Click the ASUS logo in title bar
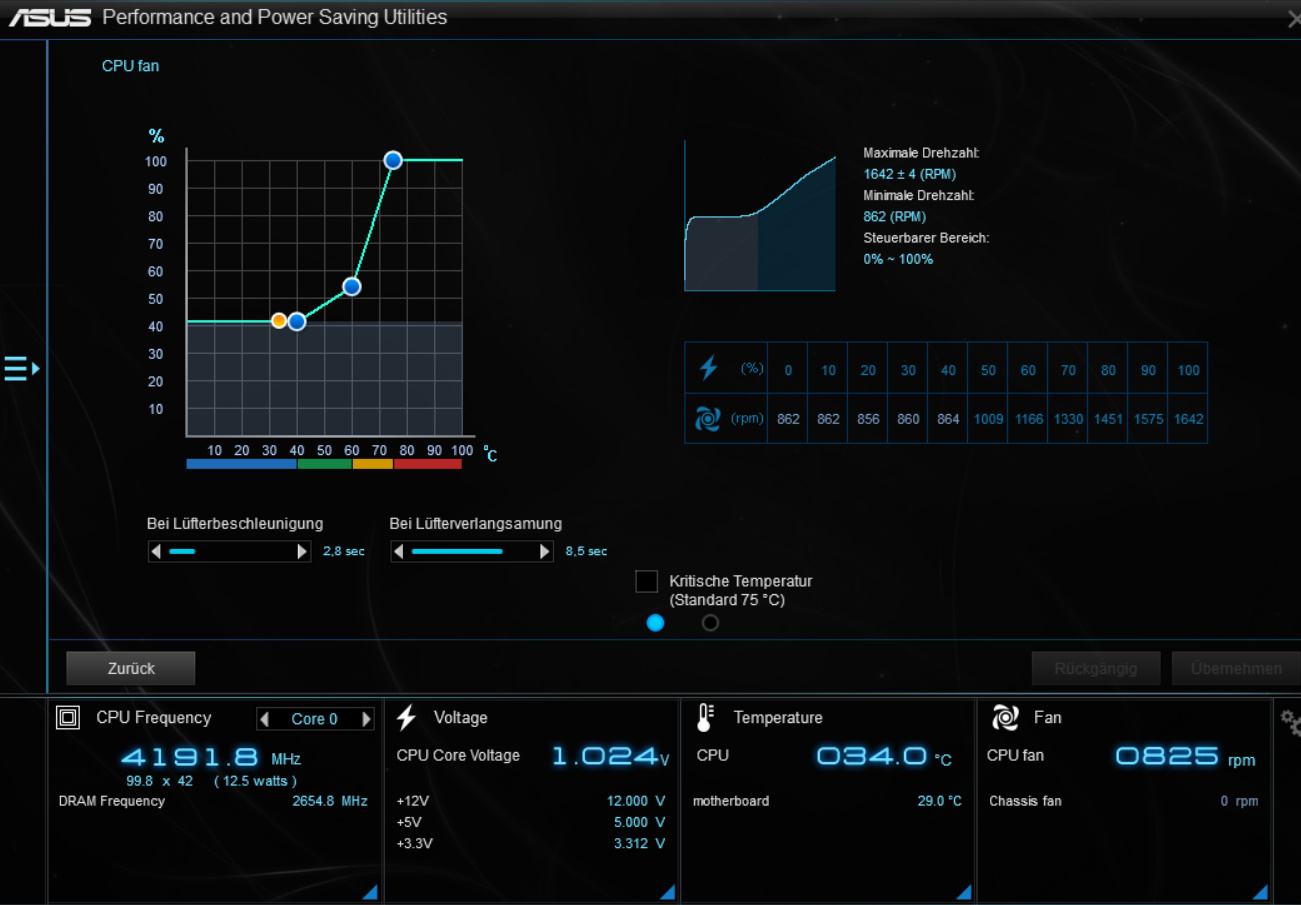Image resolution: width=1301 pixels, height=905 pixels. pos(50,18)
